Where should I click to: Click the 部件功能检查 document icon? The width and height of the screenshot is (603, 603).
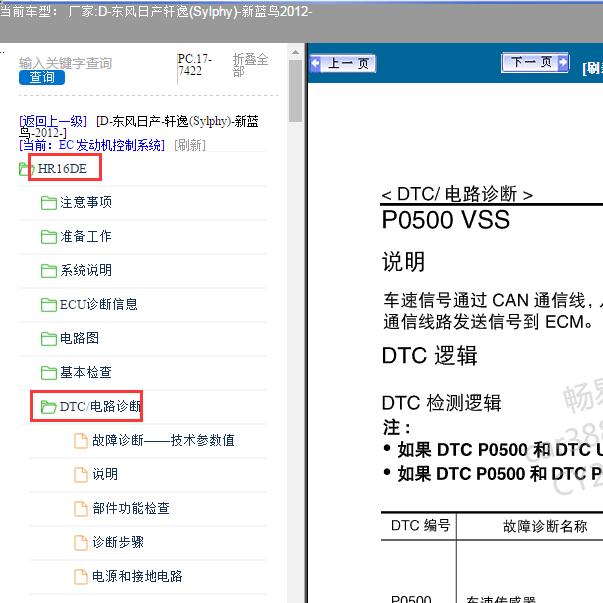coord(80,508)
